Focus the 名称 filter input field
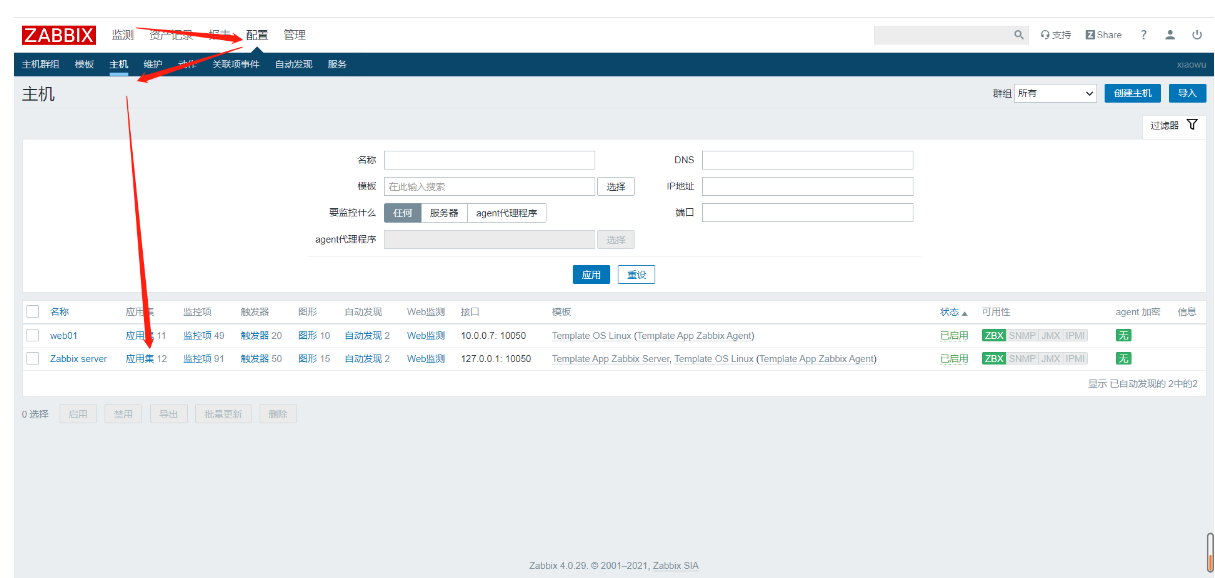The width and height of the screenshot is (1215, 578). [489, 160]
